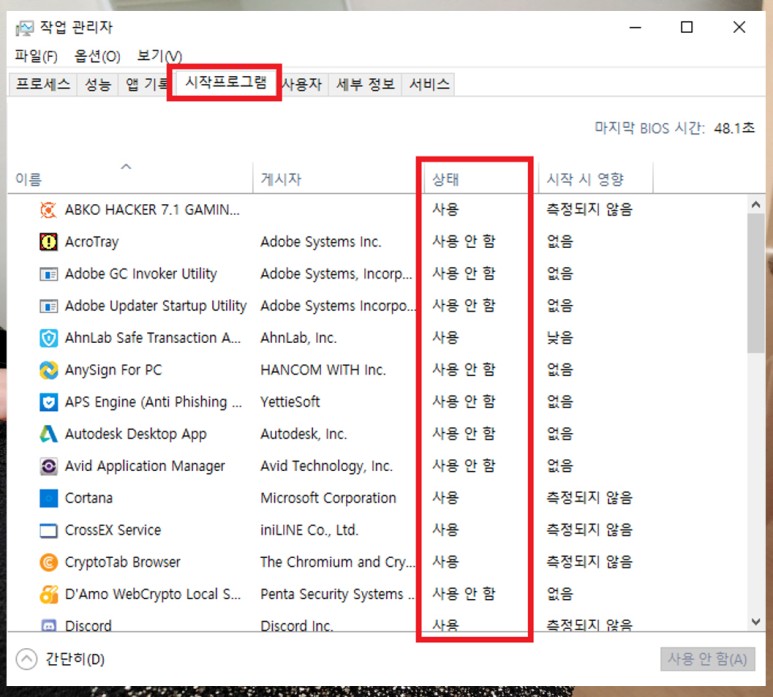Select the ABKO HACKER 7.1 GAMIN icon
This screenshot has height=697, width=773.
pyautogui.click(x=48, y=210)
